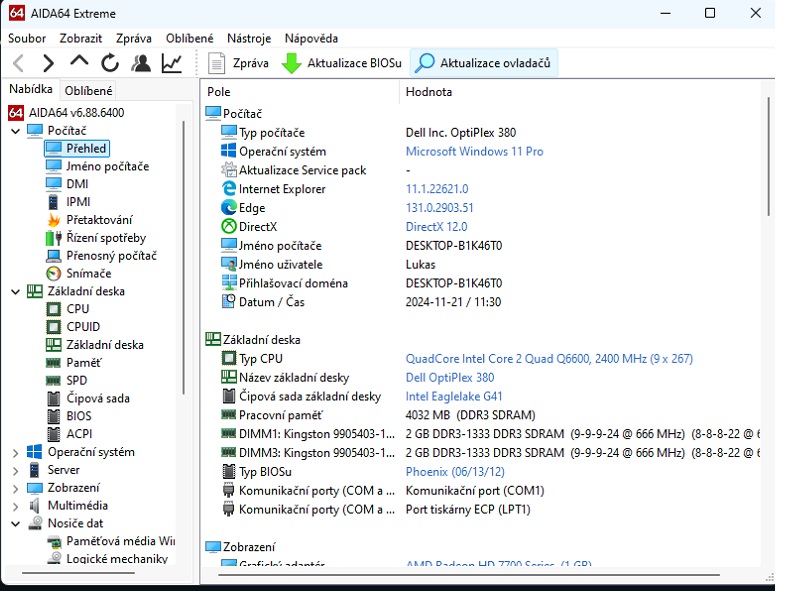796x599 pixels.
Task: Click the refresh icon in toolbar
Action: (110, 63)
